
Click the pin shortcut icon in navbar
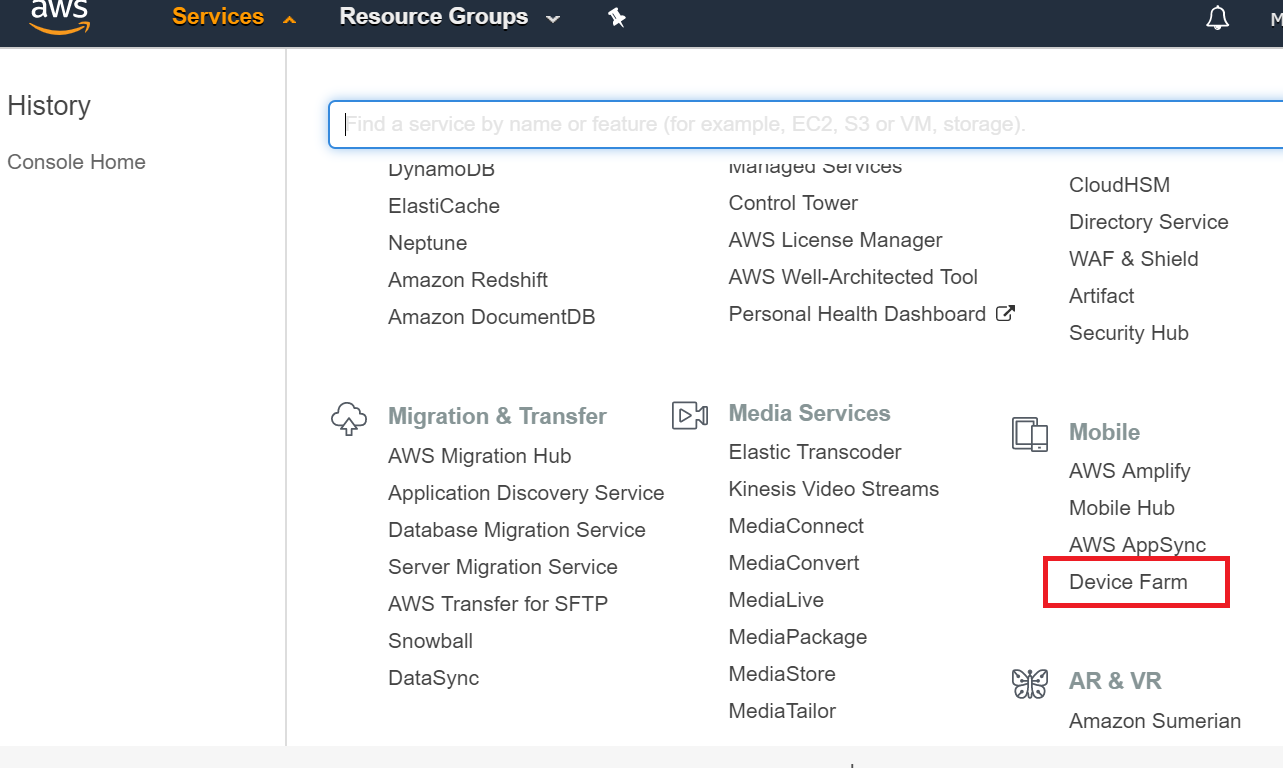(617, 18)
